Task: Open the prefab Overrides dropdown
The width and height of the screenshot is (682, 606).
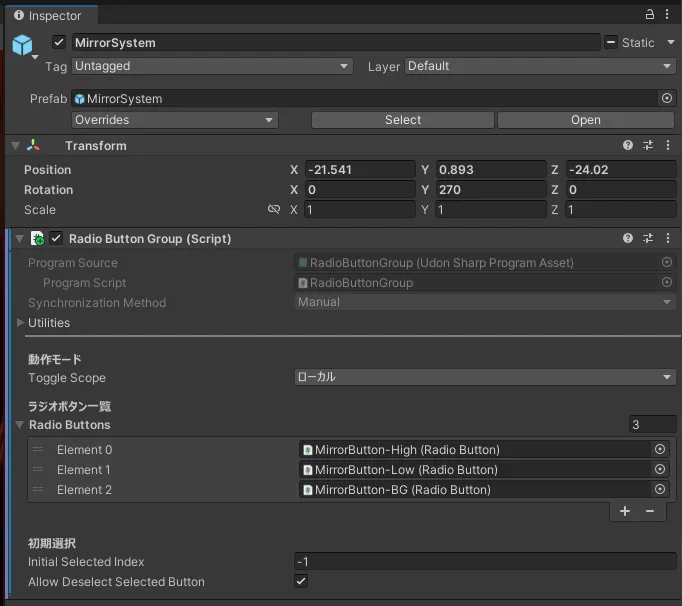Action: click(x=174, y=120)
